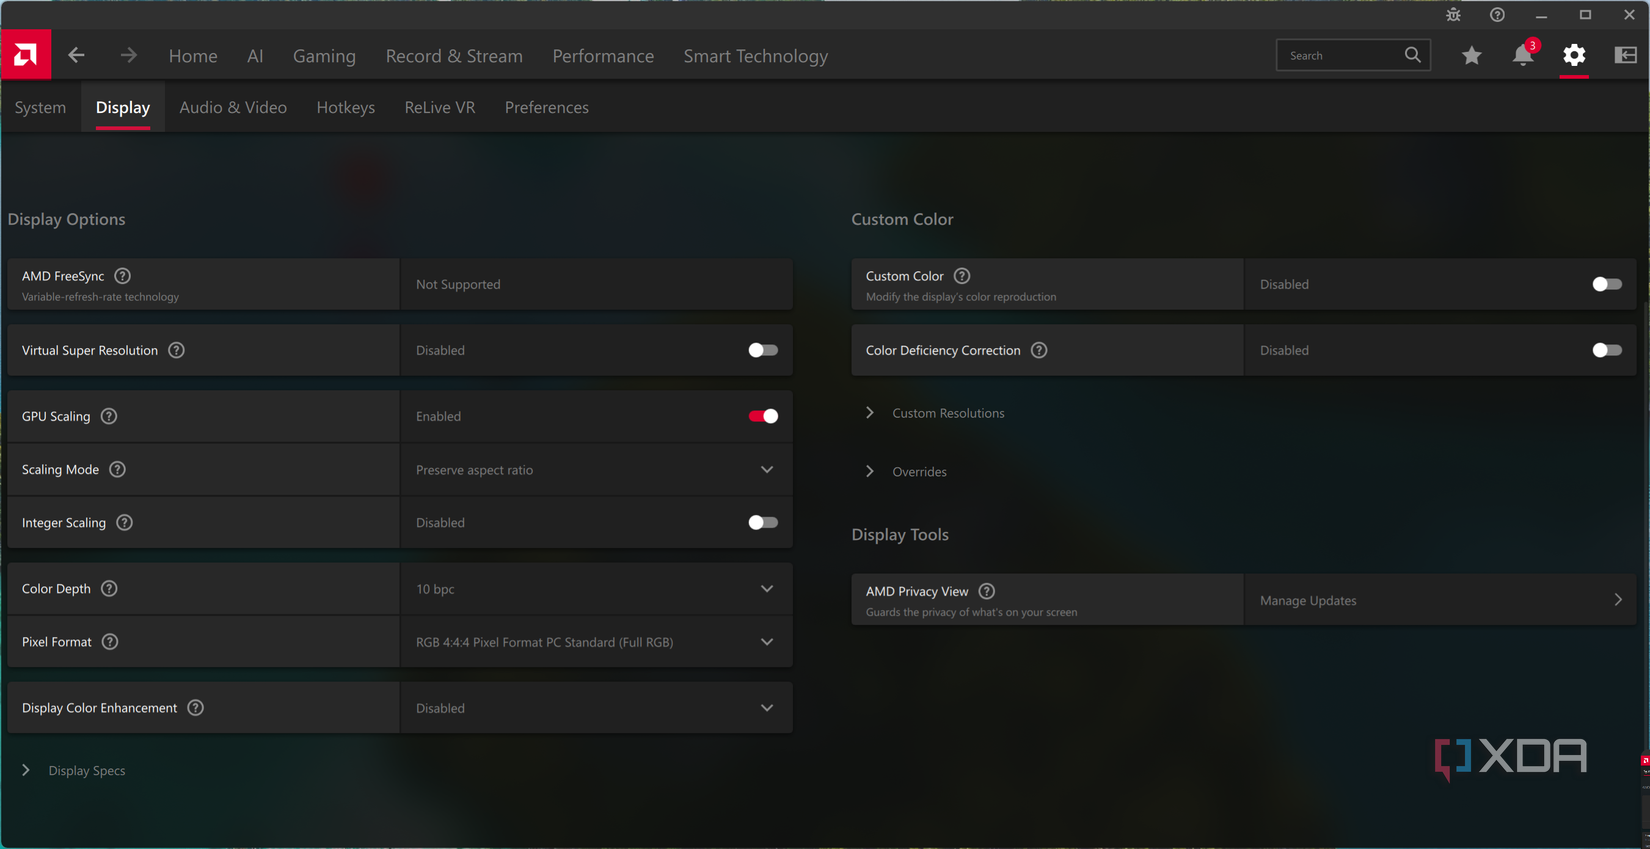Open notifications bell icon
This screenshot has height=849, width=1650.
[x=1522, y=56]
